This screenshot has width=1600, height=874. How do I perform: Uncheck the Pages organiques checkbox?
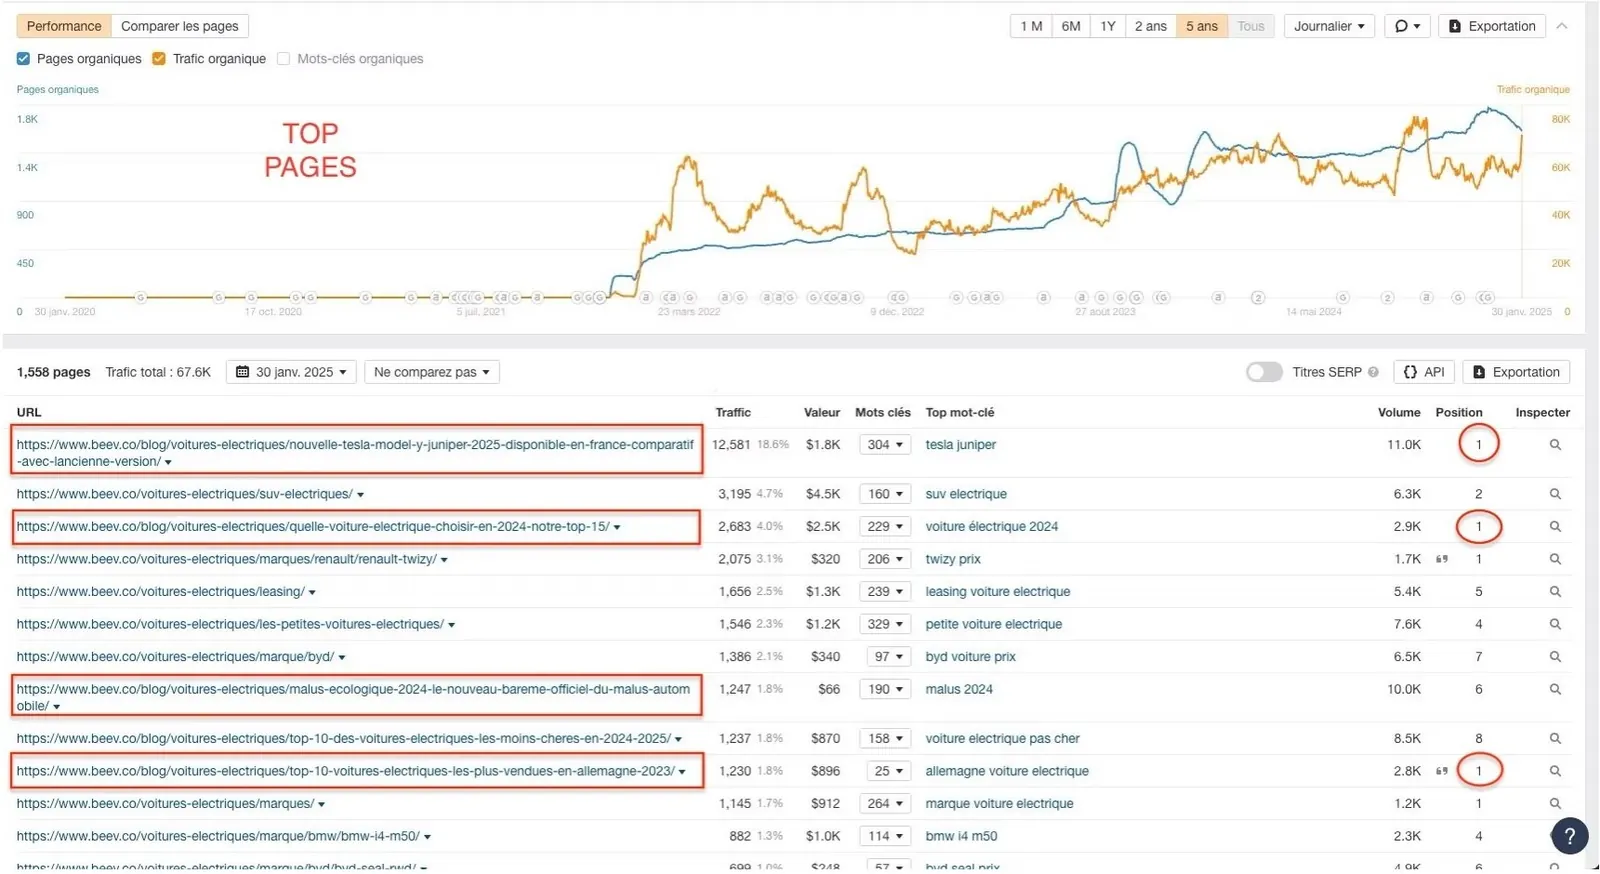click(x=23, y=59)
